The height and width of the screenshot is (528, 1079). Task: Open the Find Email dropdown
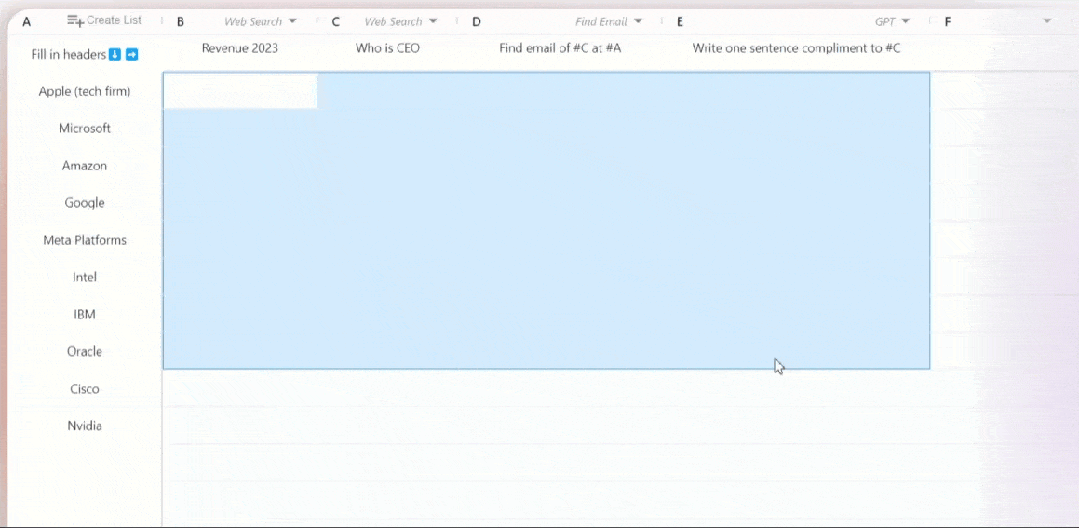click(x=608, y=21)
